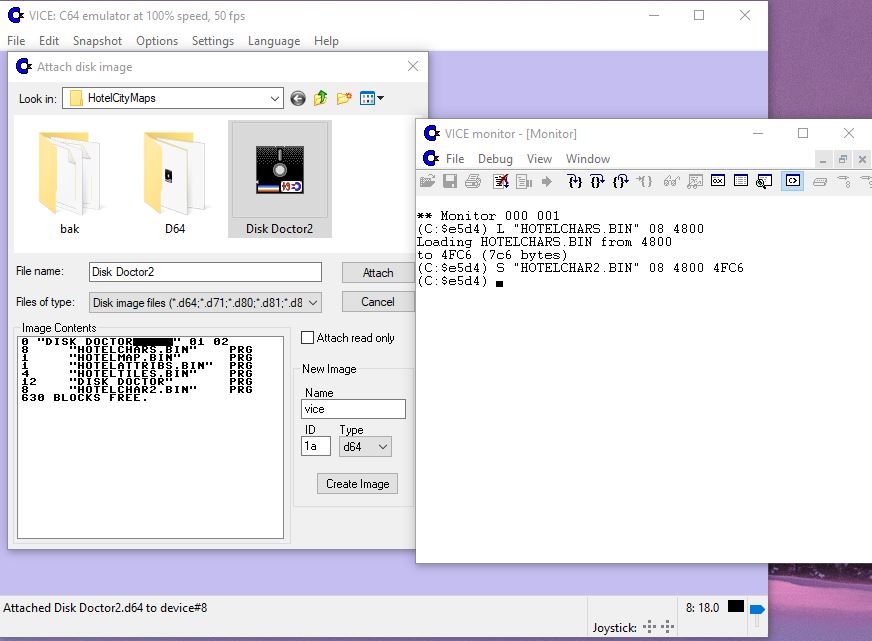Open the File menu in VICE monitor
The width and height of the screenshot is (872, 641).
[455, 158]
